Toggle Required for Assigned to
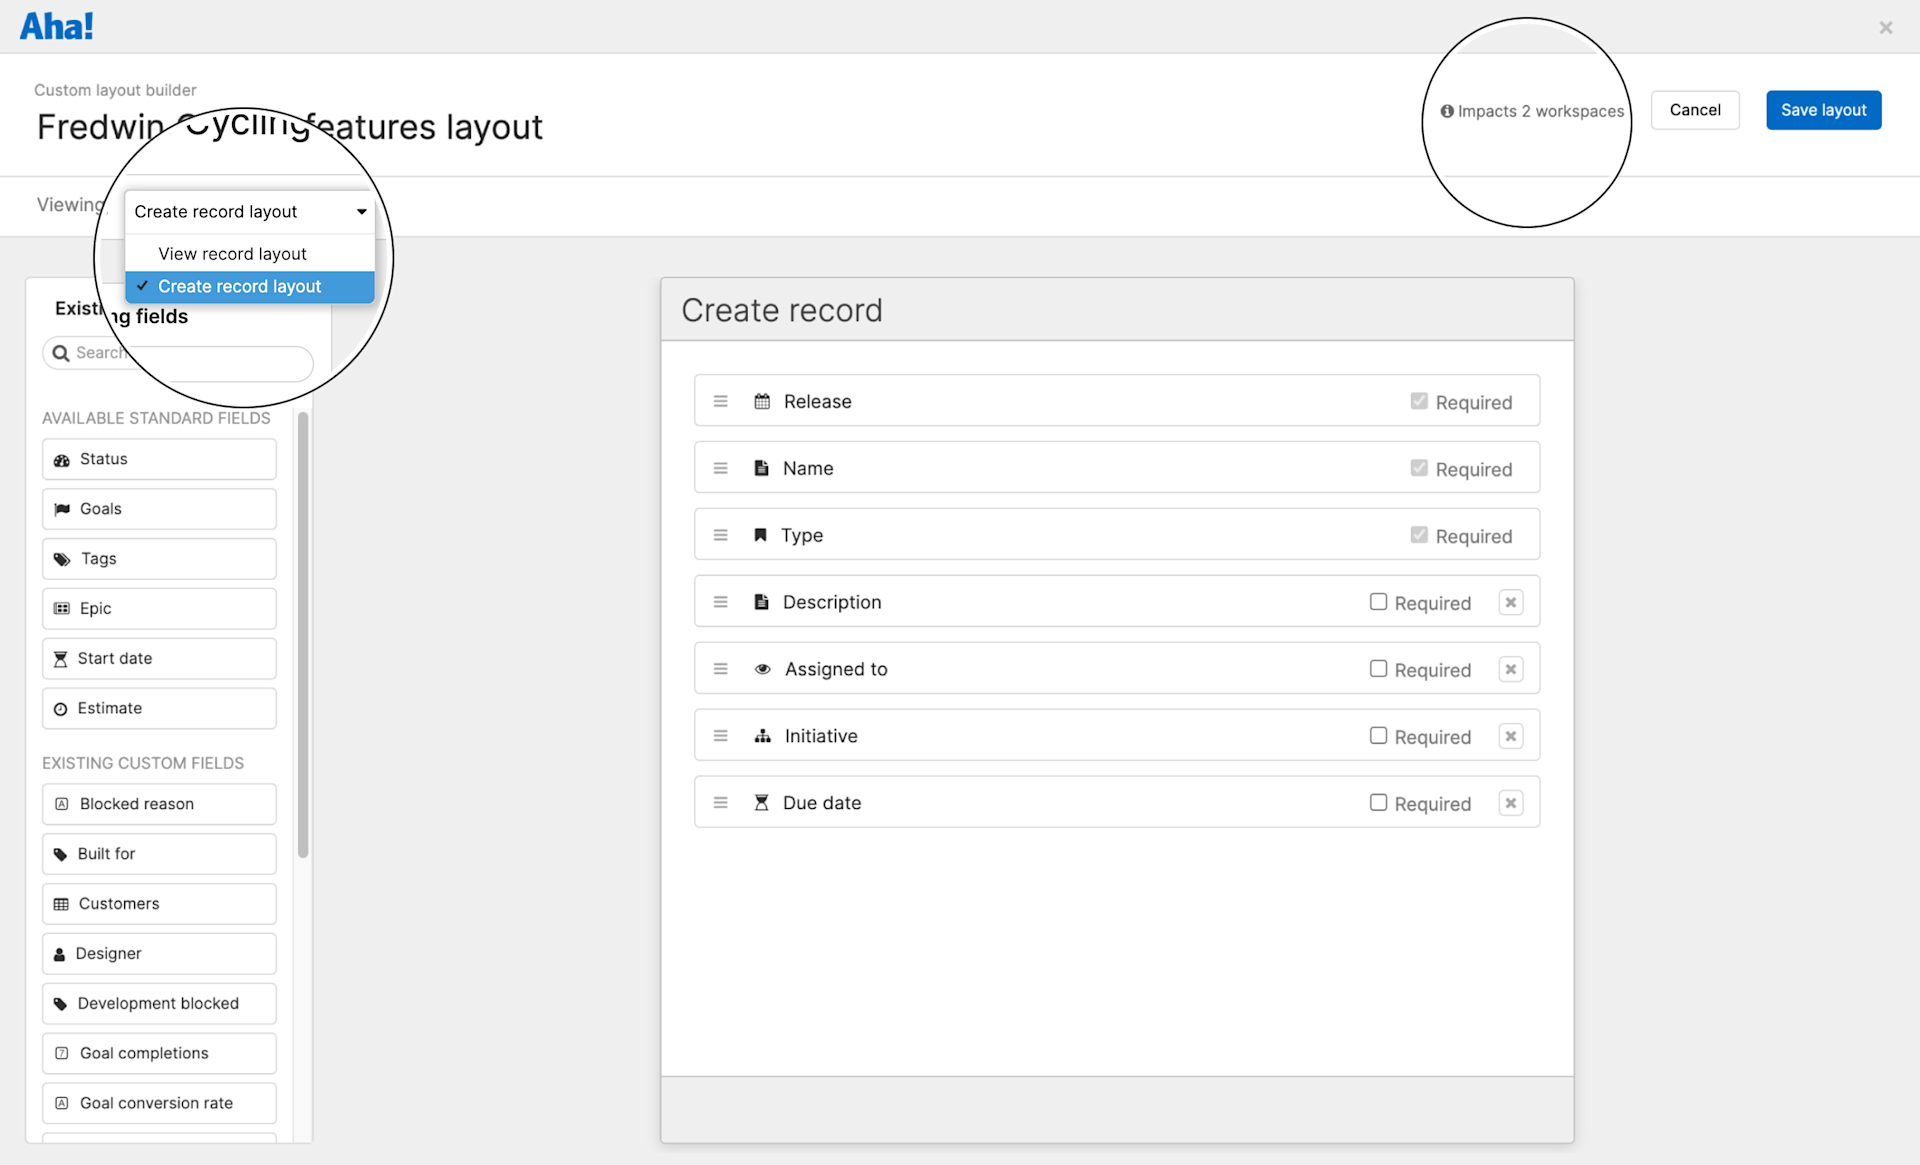This screenshot has width=1920, height=1165. (1378, 668)
